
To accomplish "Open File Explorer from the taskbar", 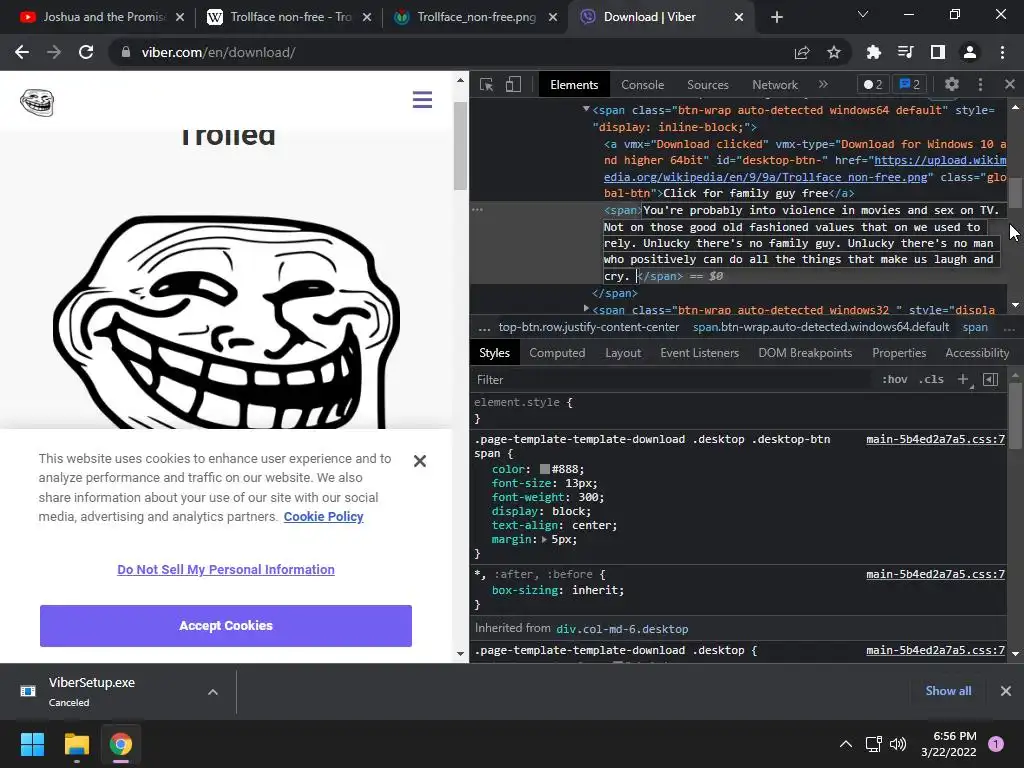I will 76,744.
